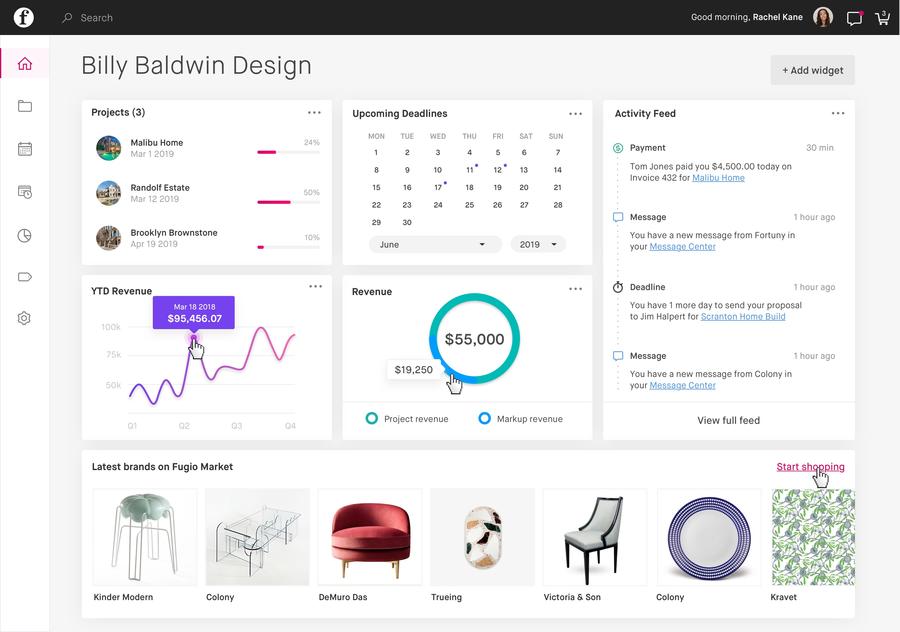Click the Add widget button
Viewport: 900px width, 632px height.
(x=812, y=70)
